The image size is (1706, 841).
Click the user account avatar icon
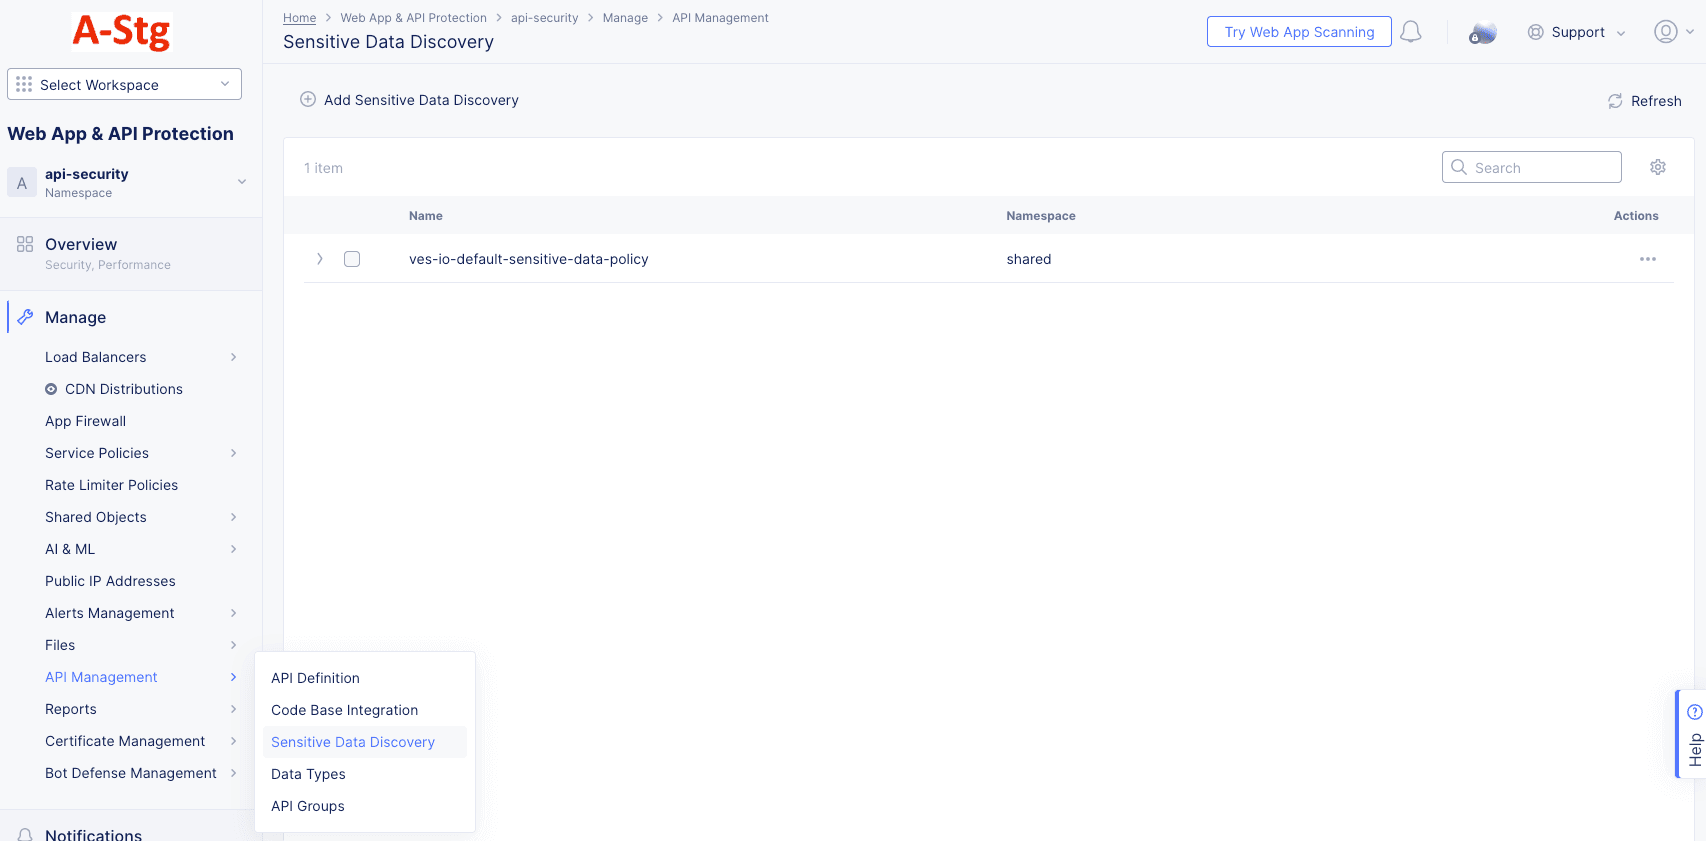(1665, 32)
